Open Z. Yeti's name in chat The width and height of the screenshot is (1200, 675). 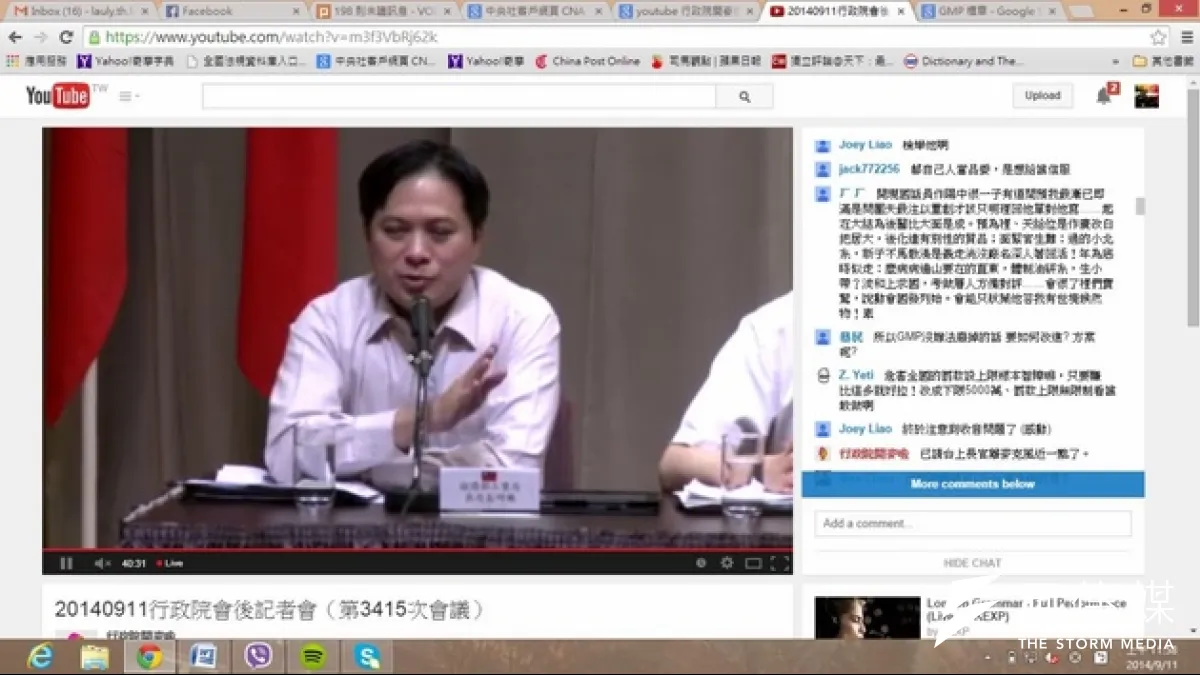point(856,374)
